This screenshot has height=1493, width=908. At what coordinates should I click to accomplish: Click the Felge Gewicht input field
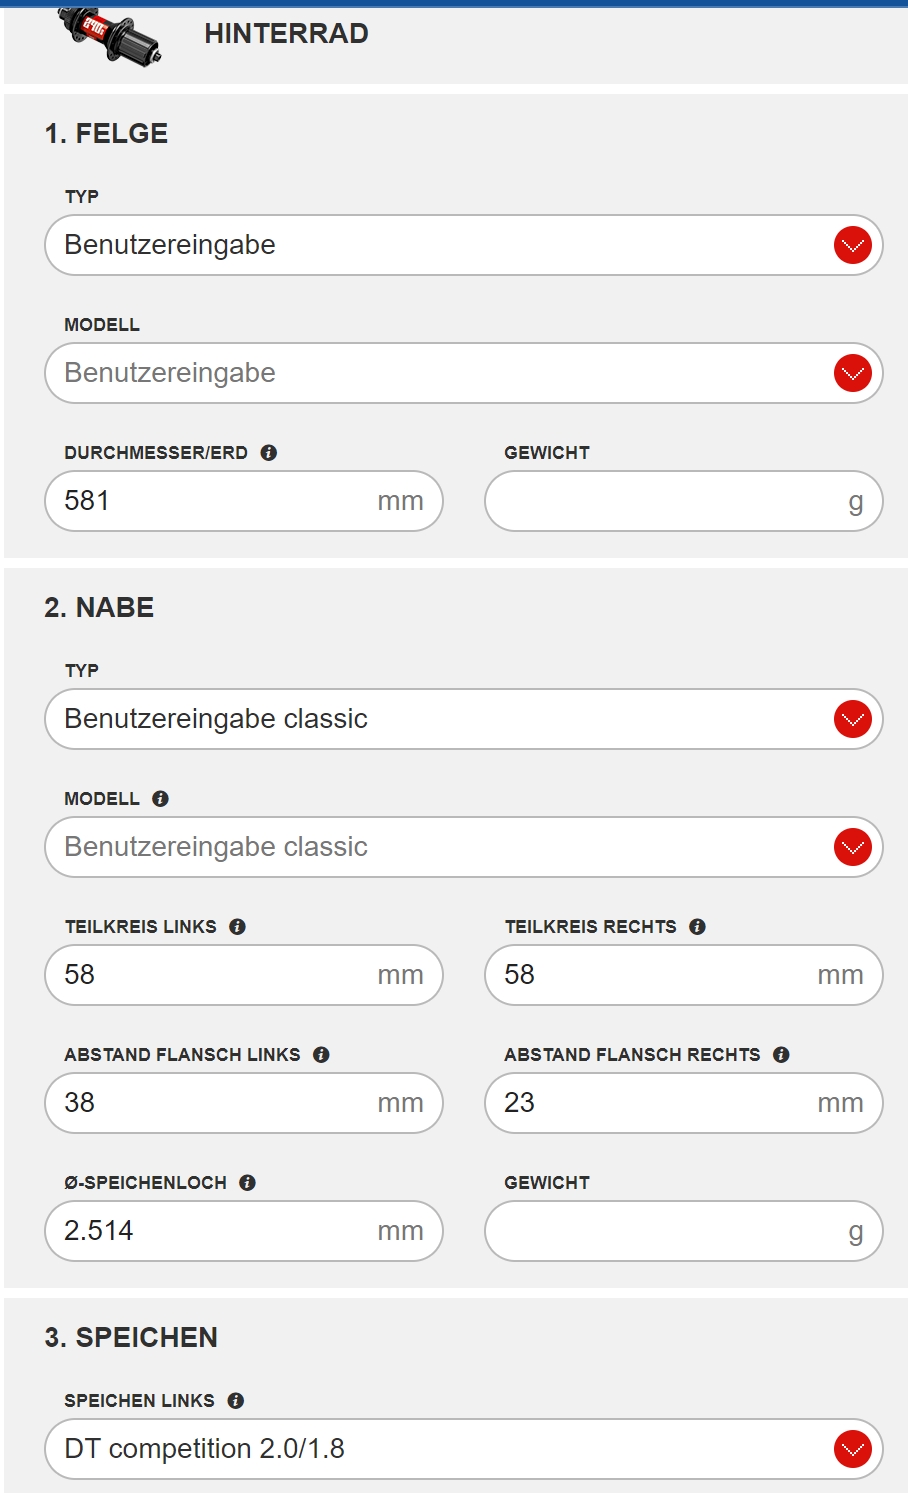[x=684, y=500]
